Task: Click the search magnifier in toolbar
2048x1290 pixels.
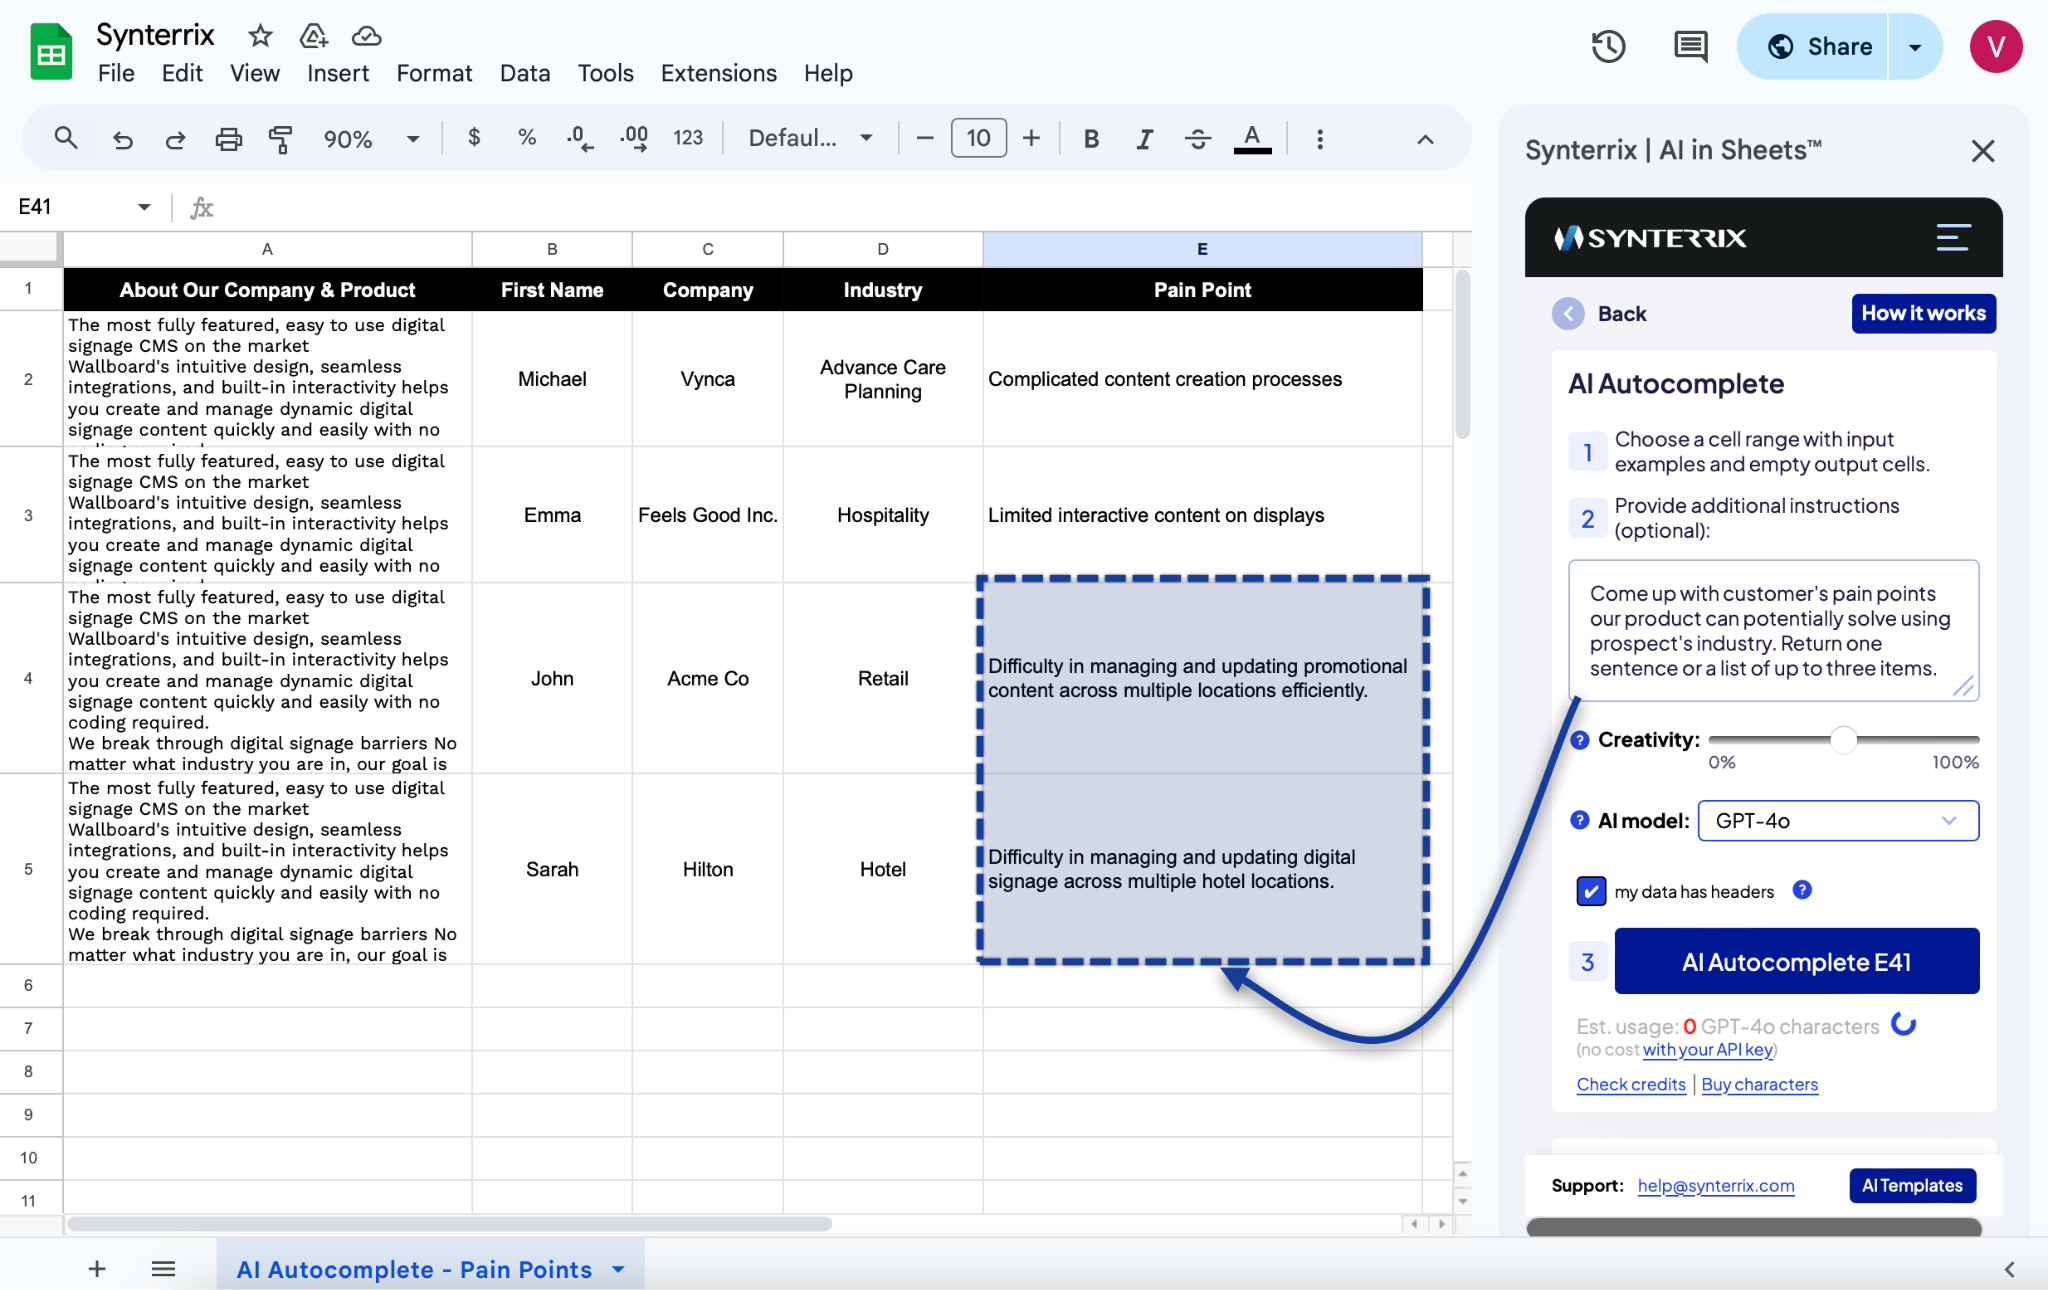Action: (66, 138)
